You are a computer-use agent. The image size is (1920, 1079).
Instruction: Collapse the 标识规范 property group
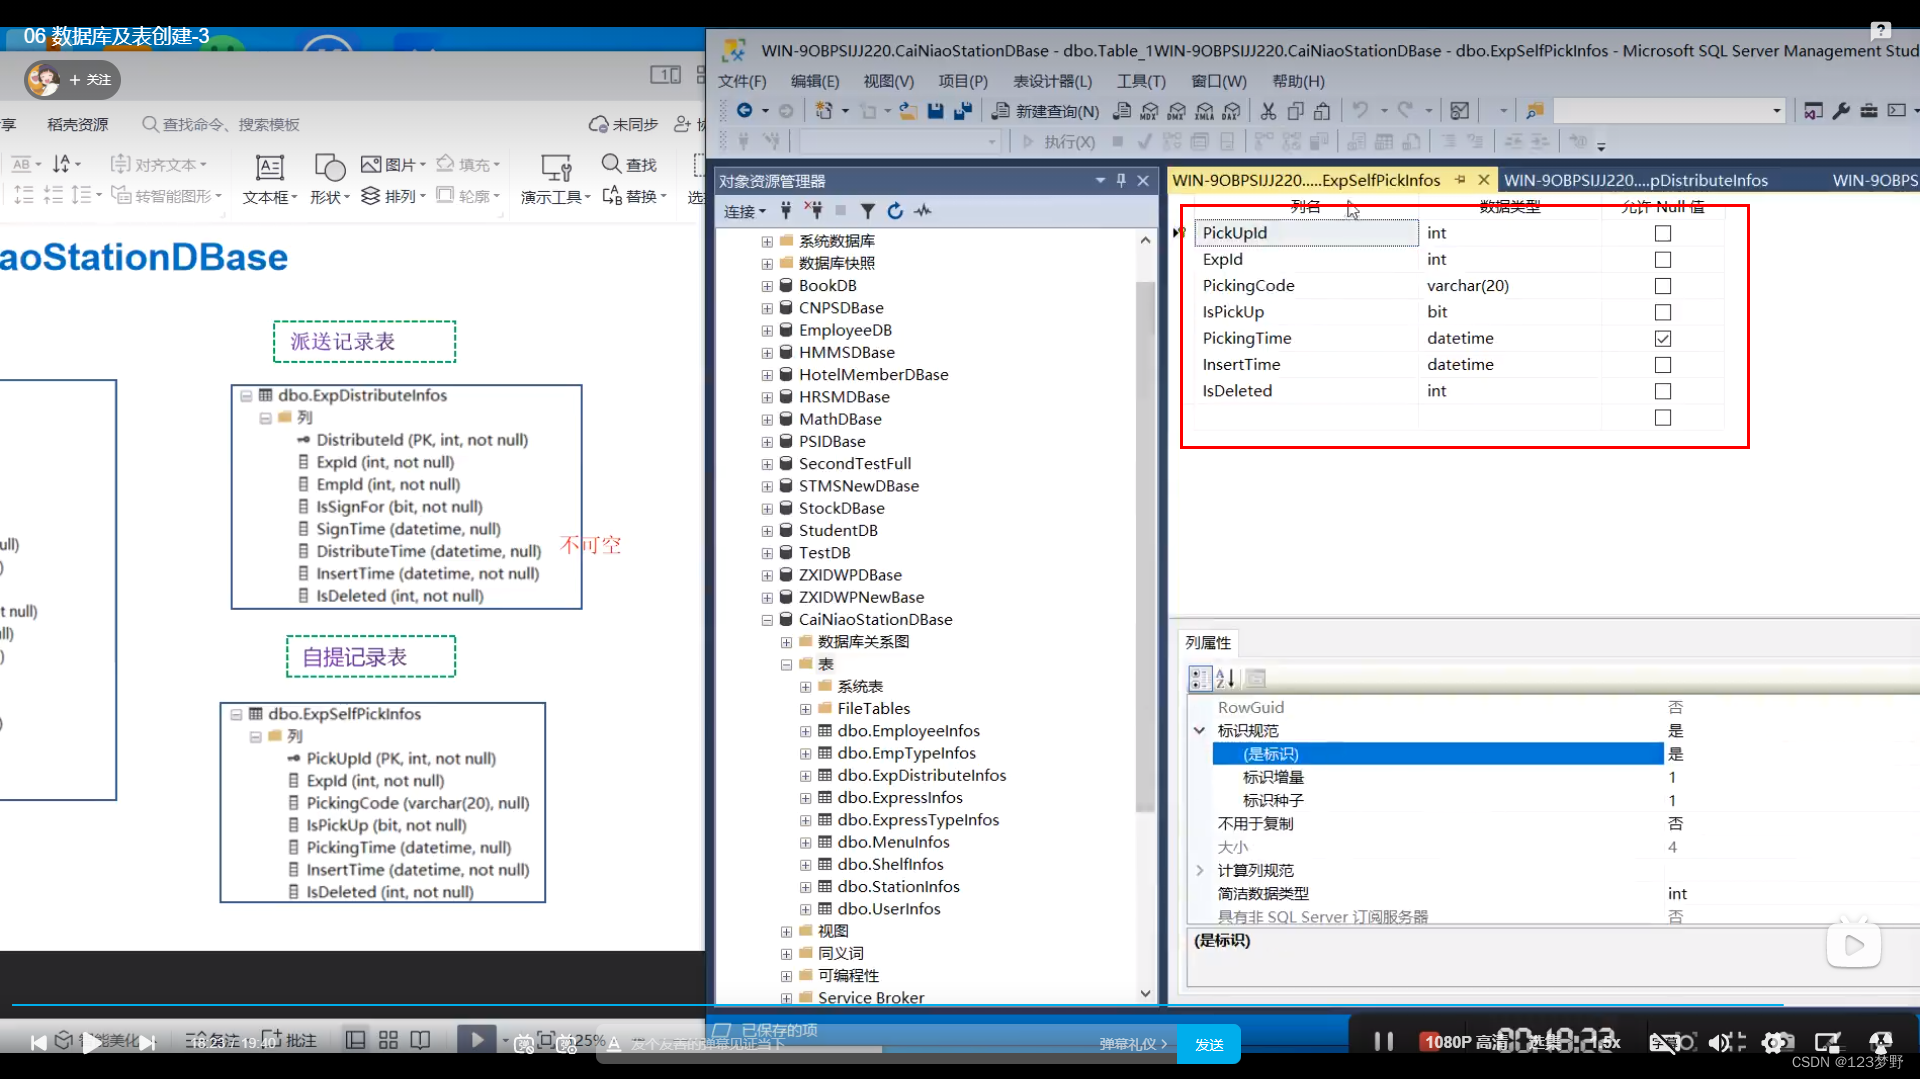1199,731
